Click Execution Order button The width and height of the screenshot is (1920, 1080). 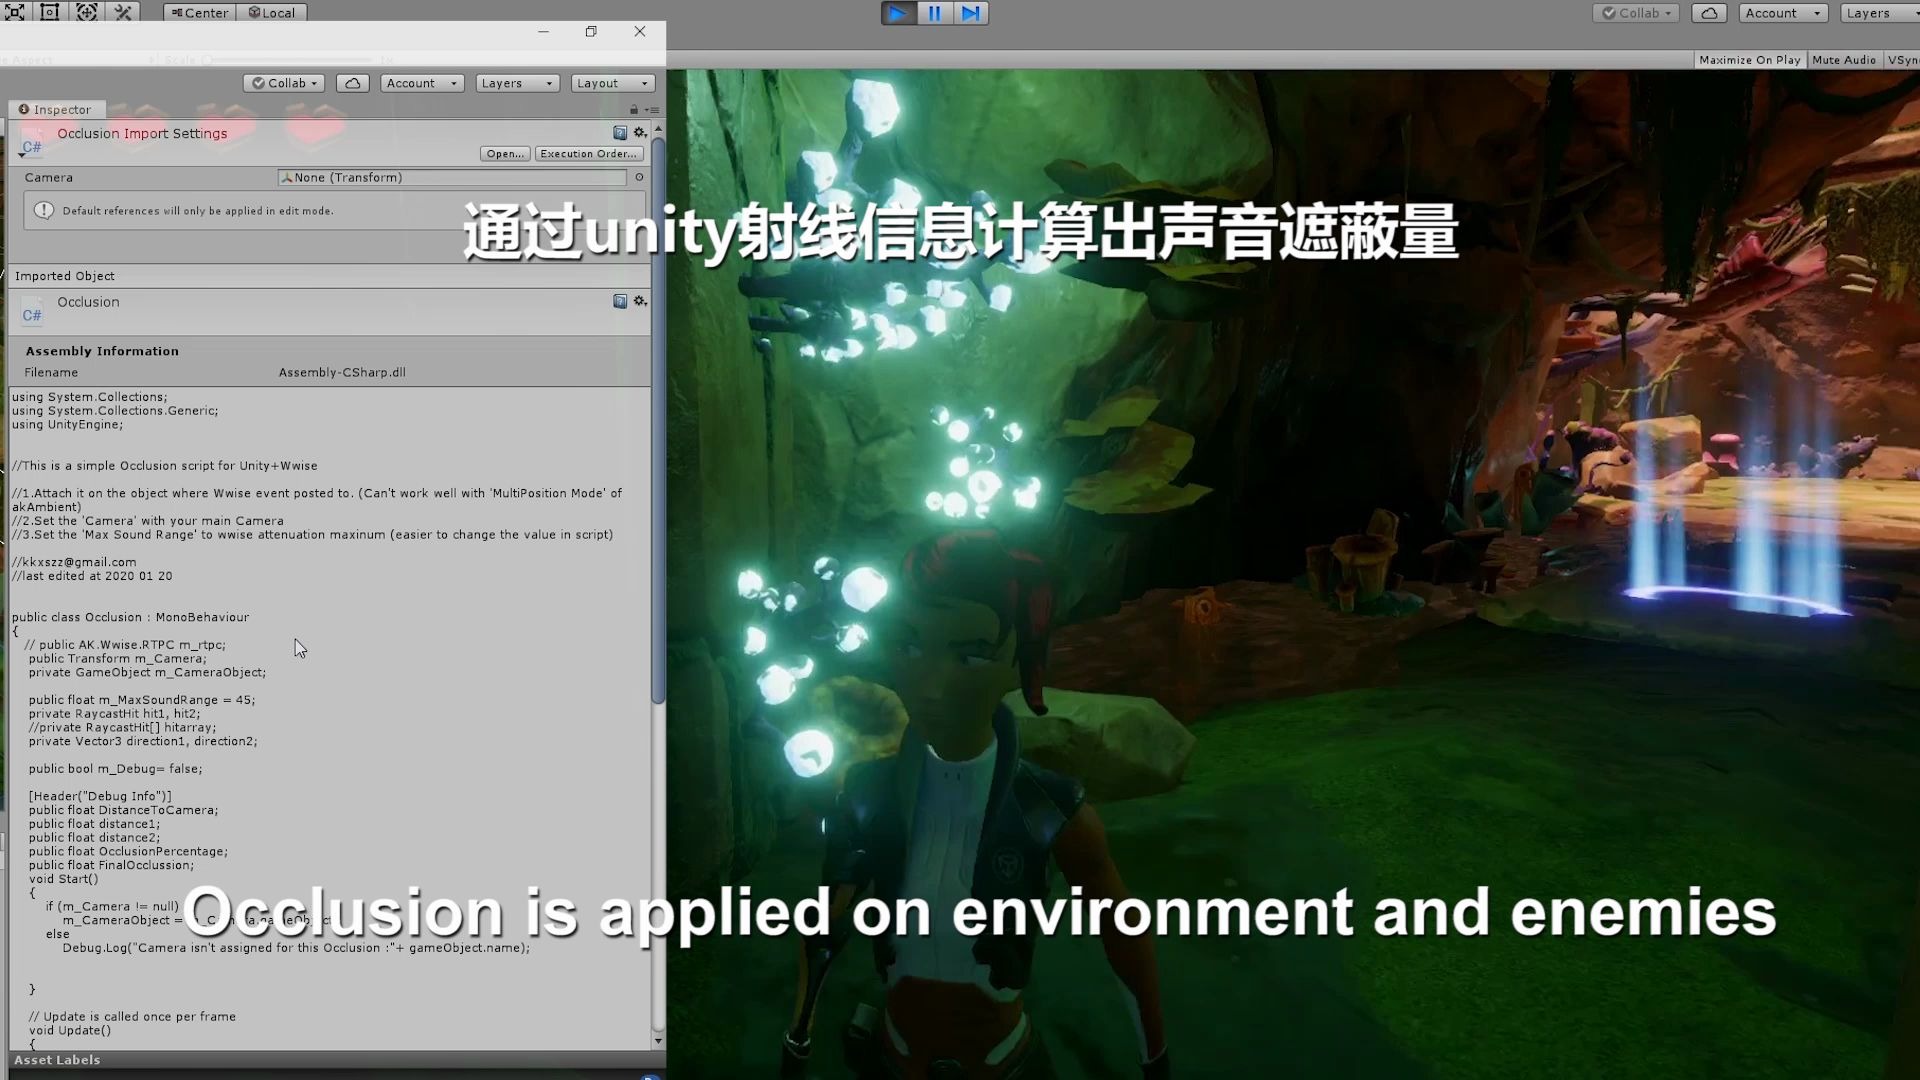pyautogui.click(x=588, y=153)
